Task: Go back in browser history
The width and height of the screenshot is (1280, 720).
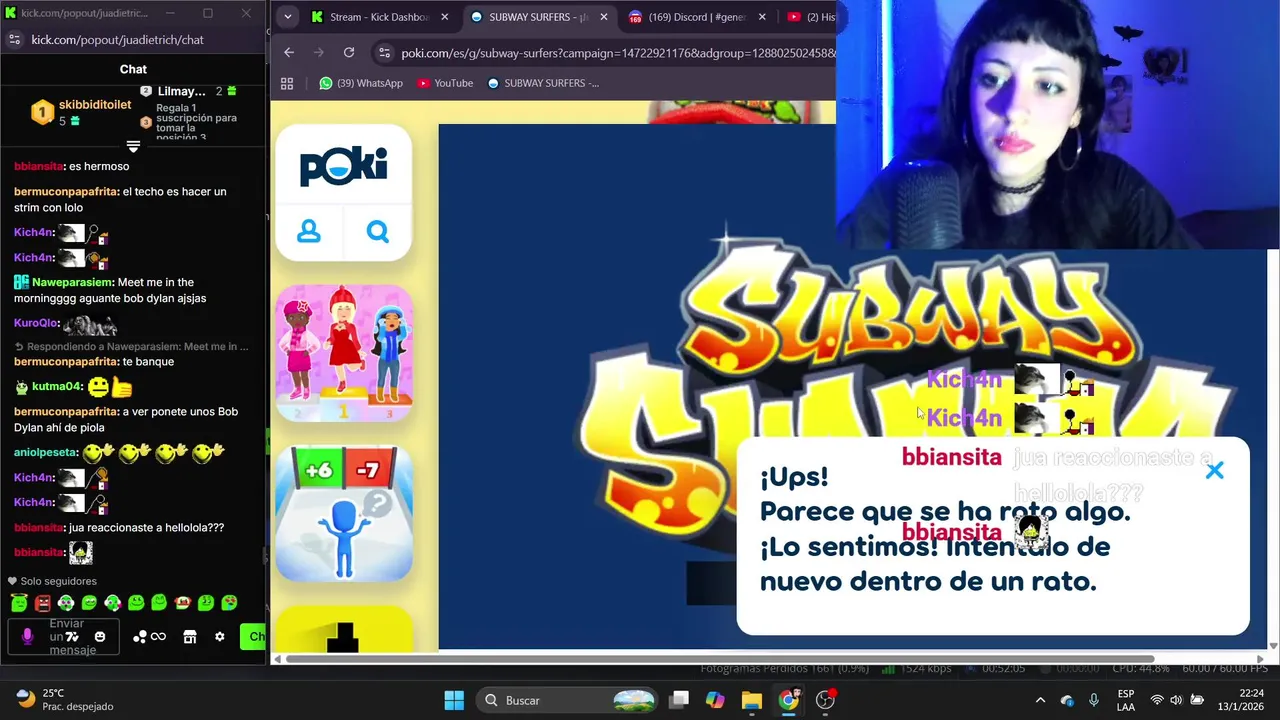Action: point(289,52)
